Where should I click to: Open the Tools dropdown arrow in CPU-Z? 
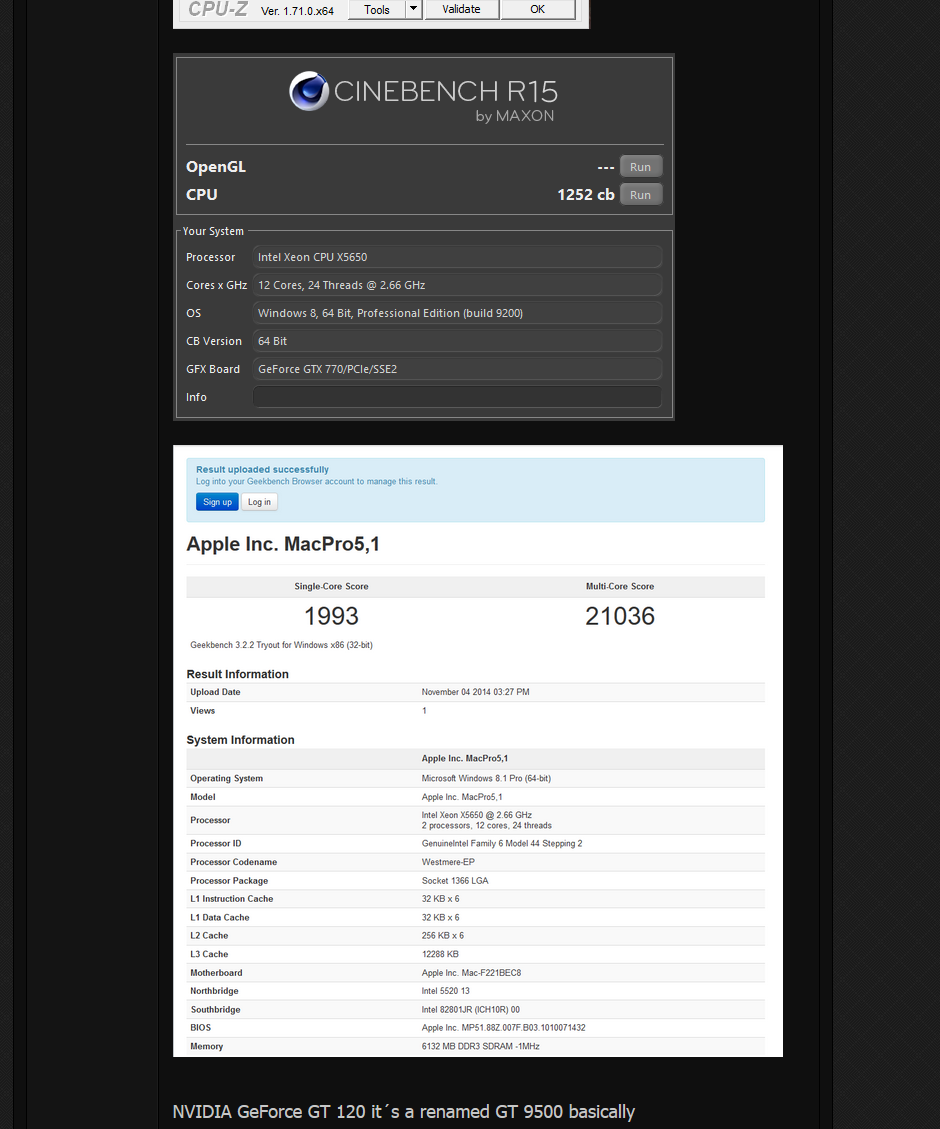(413, 9)
